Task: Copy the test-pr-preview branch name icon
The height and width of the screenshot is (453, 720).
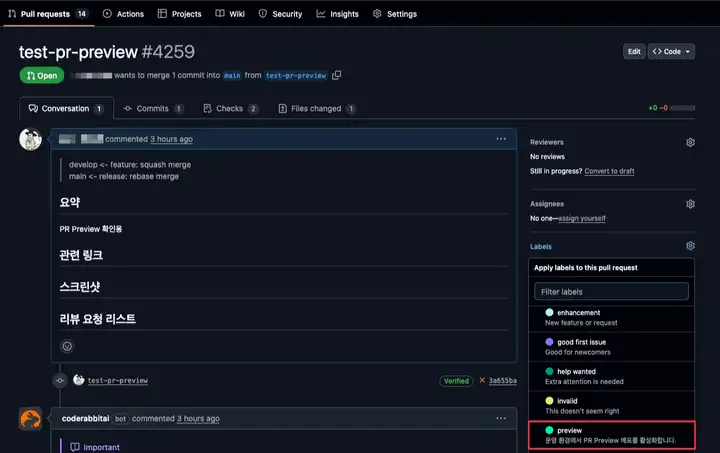Action: tap(337, 75)
